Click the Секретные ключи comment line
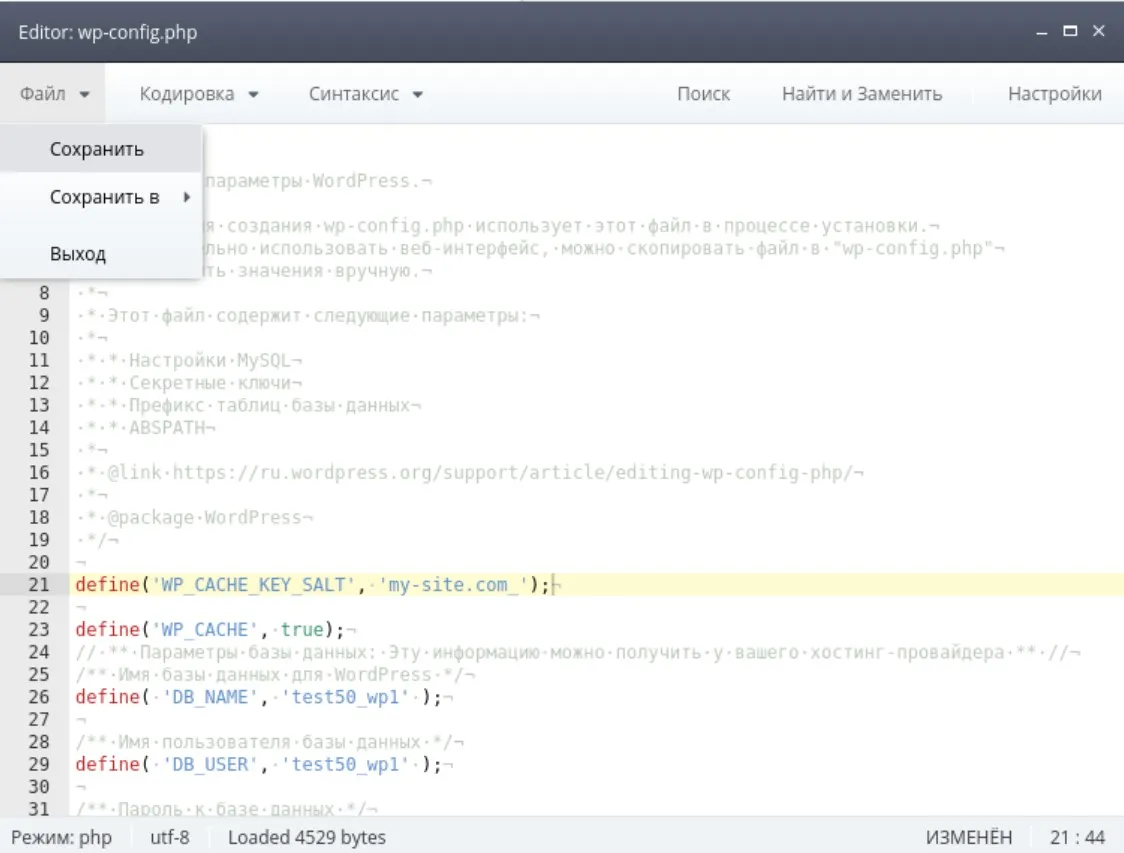 [x=190, y=383]
